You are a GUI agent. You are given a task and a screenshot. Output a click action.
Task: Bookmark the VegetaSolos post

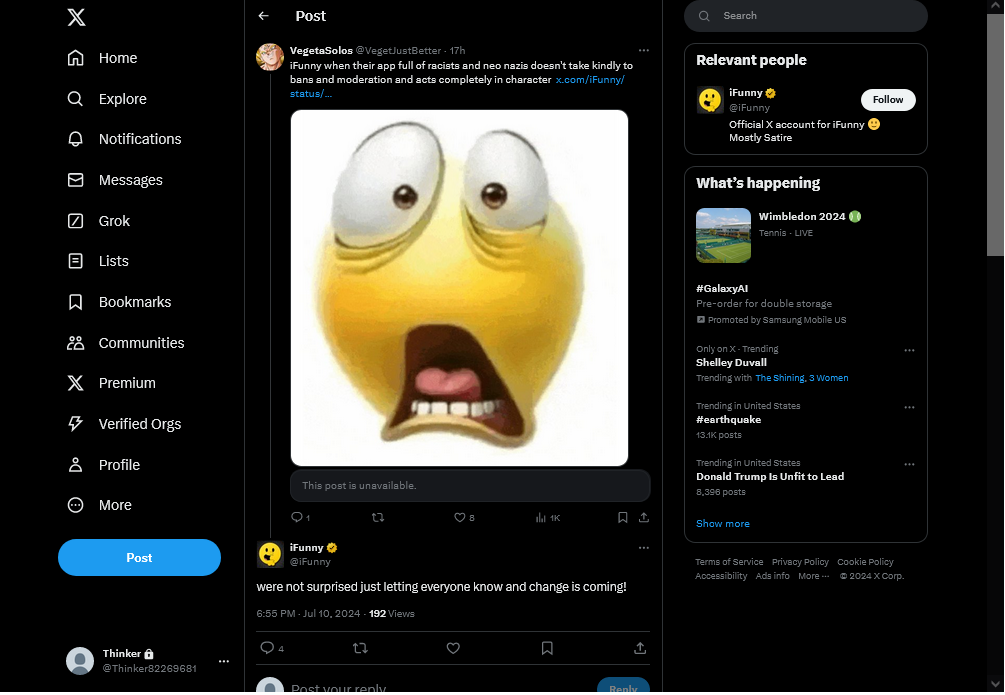[x=622, y=517]
